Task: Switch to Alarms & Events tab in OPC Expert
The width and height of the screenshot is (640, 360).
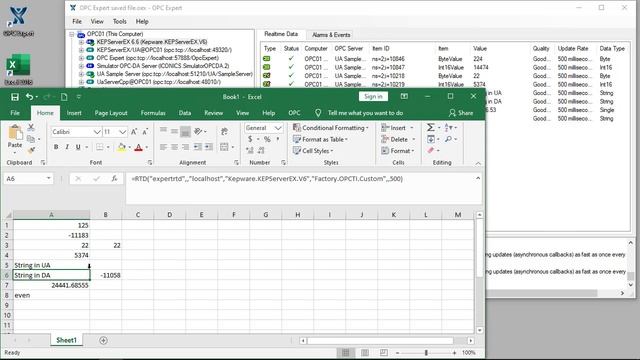Action: (331, 35)
